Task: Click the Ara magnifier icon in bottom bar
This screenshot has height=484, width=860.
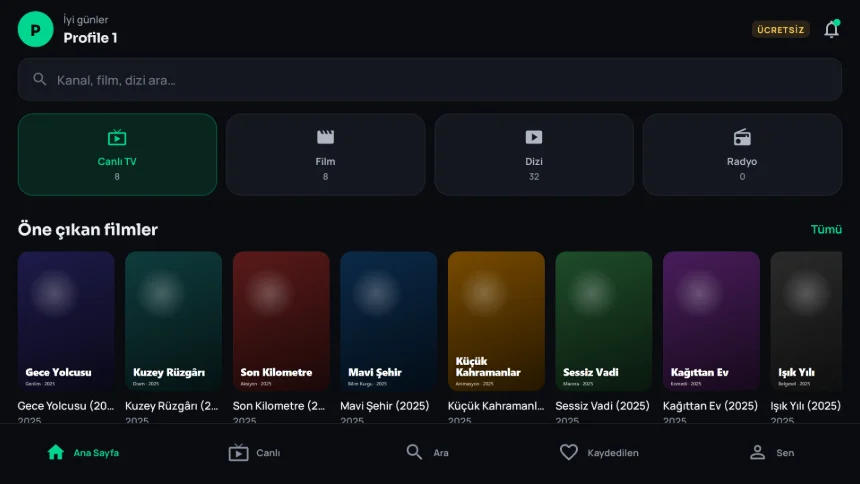Action: tap(414, 452)
